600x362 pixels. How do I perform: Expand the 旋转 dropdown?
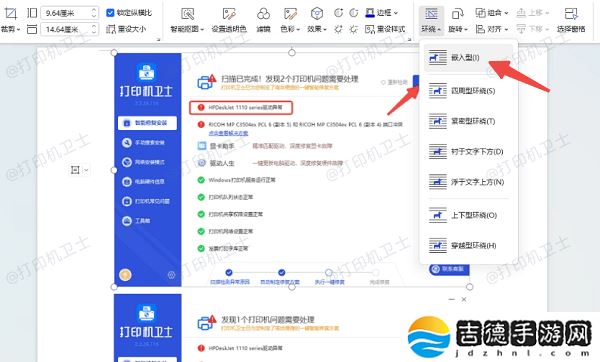(466, 29)
